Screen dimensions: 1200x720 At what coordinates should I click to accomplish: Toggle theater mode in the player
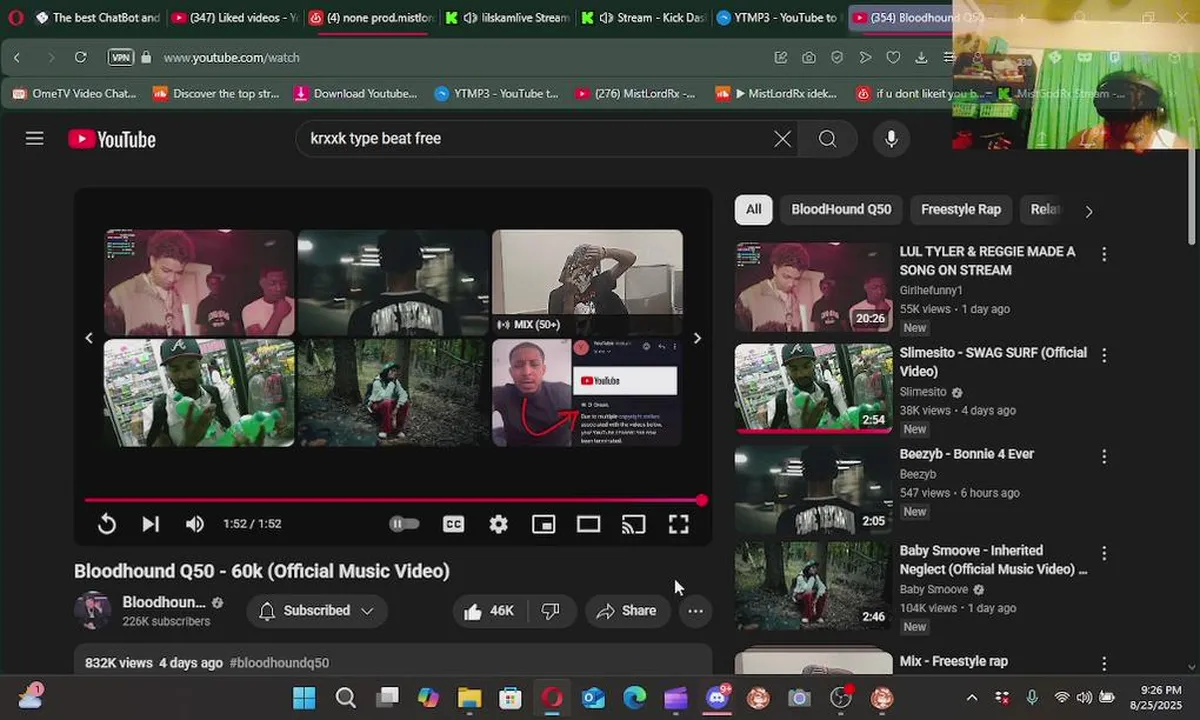[588, 523]
